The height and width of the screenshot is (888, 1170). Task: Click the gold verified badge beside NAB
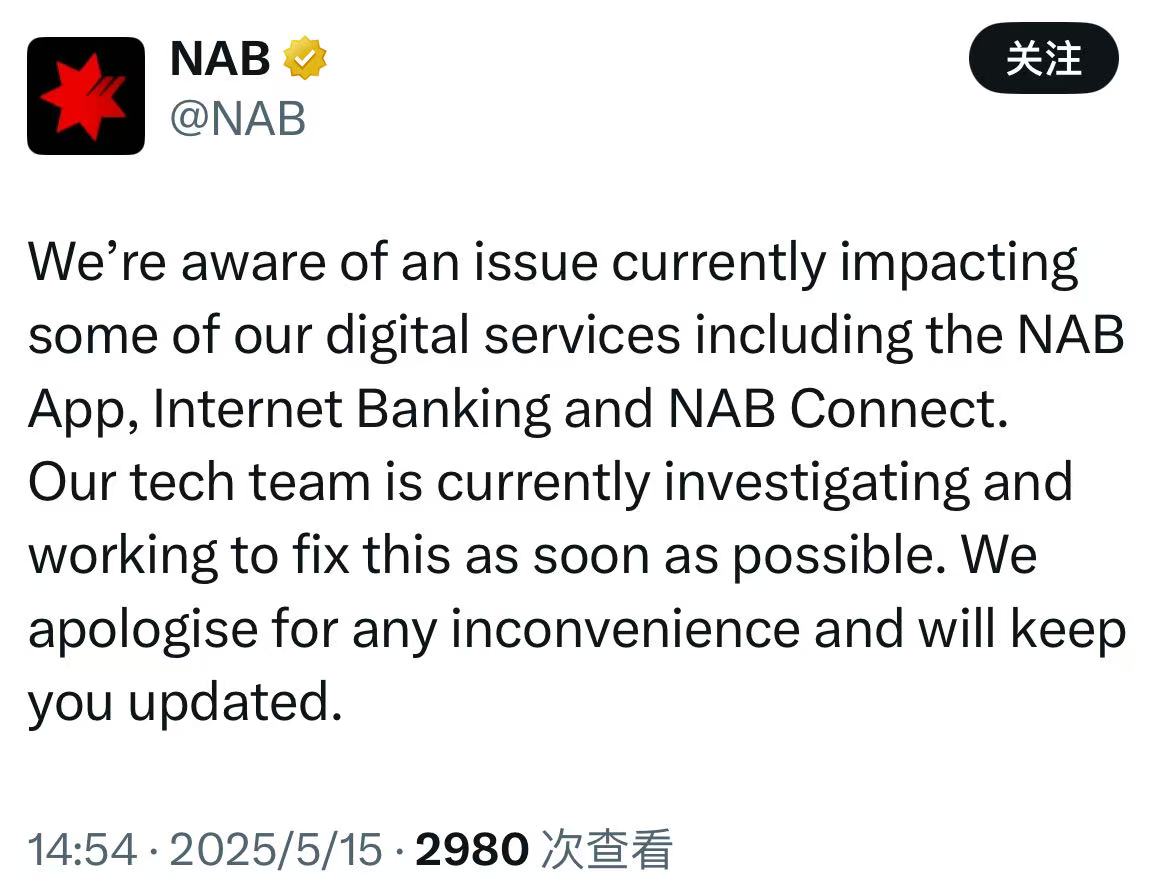click(304, 58)
